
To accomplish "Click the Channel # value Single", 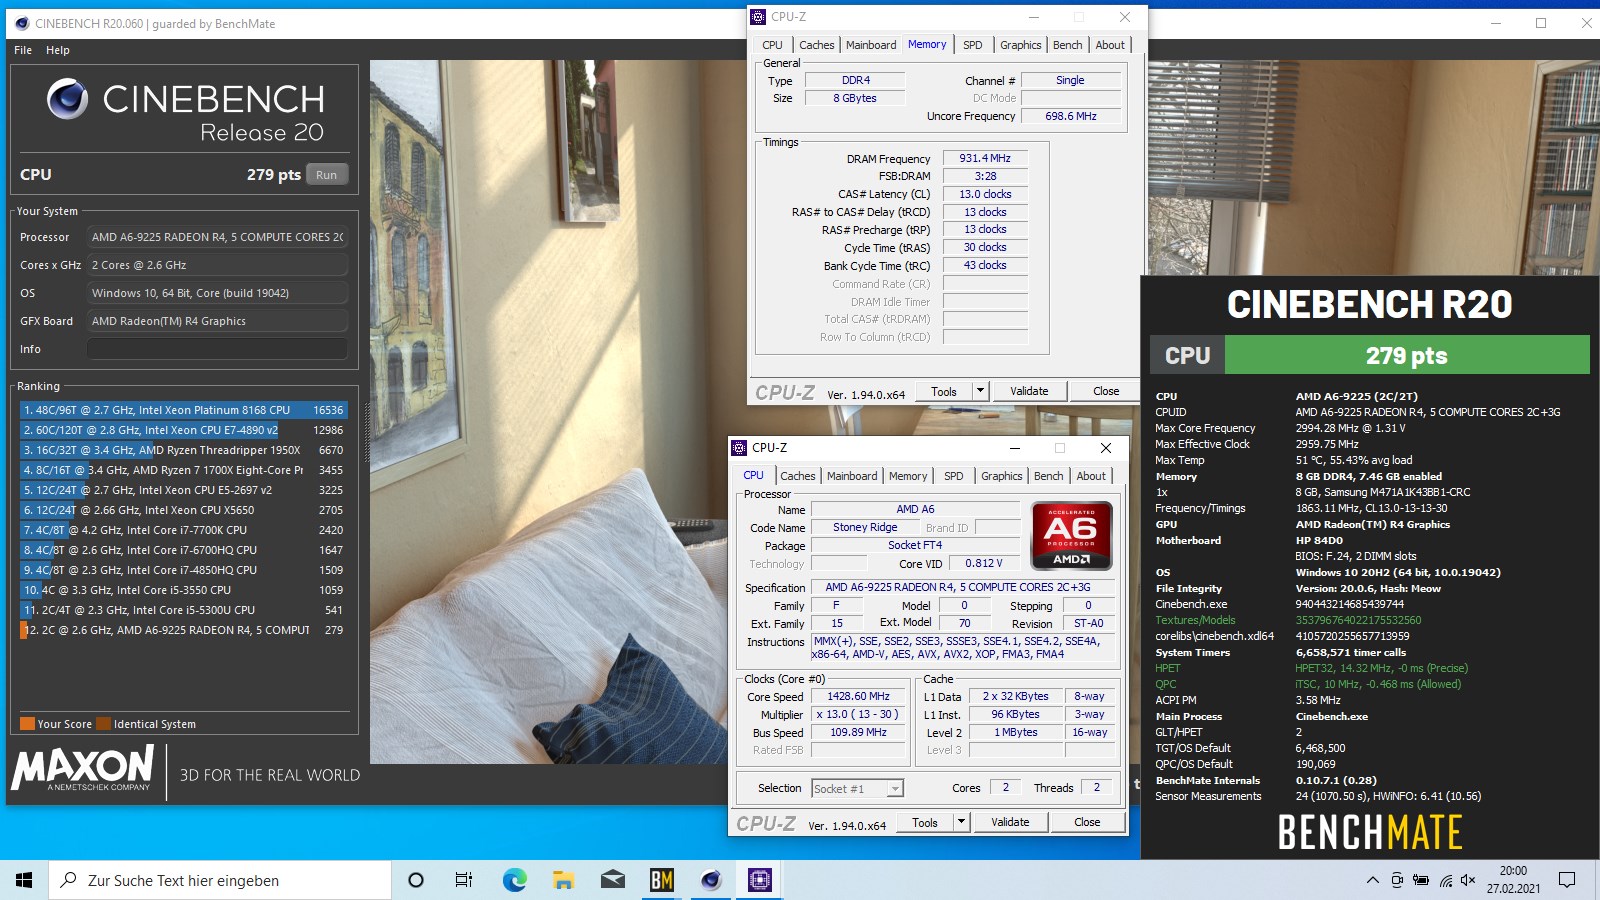I will click(x=1070, y=80).
